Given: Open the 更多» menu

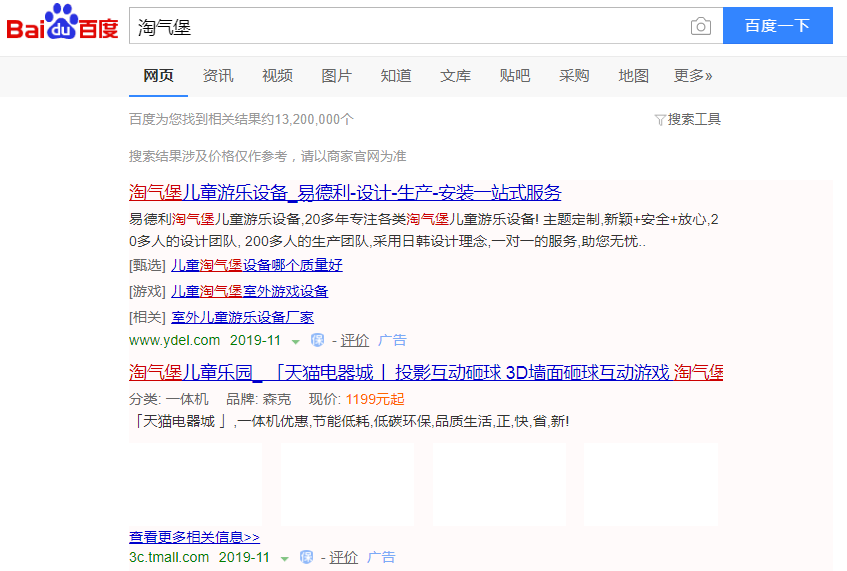Looking at the screenshot, I should 693,76.
